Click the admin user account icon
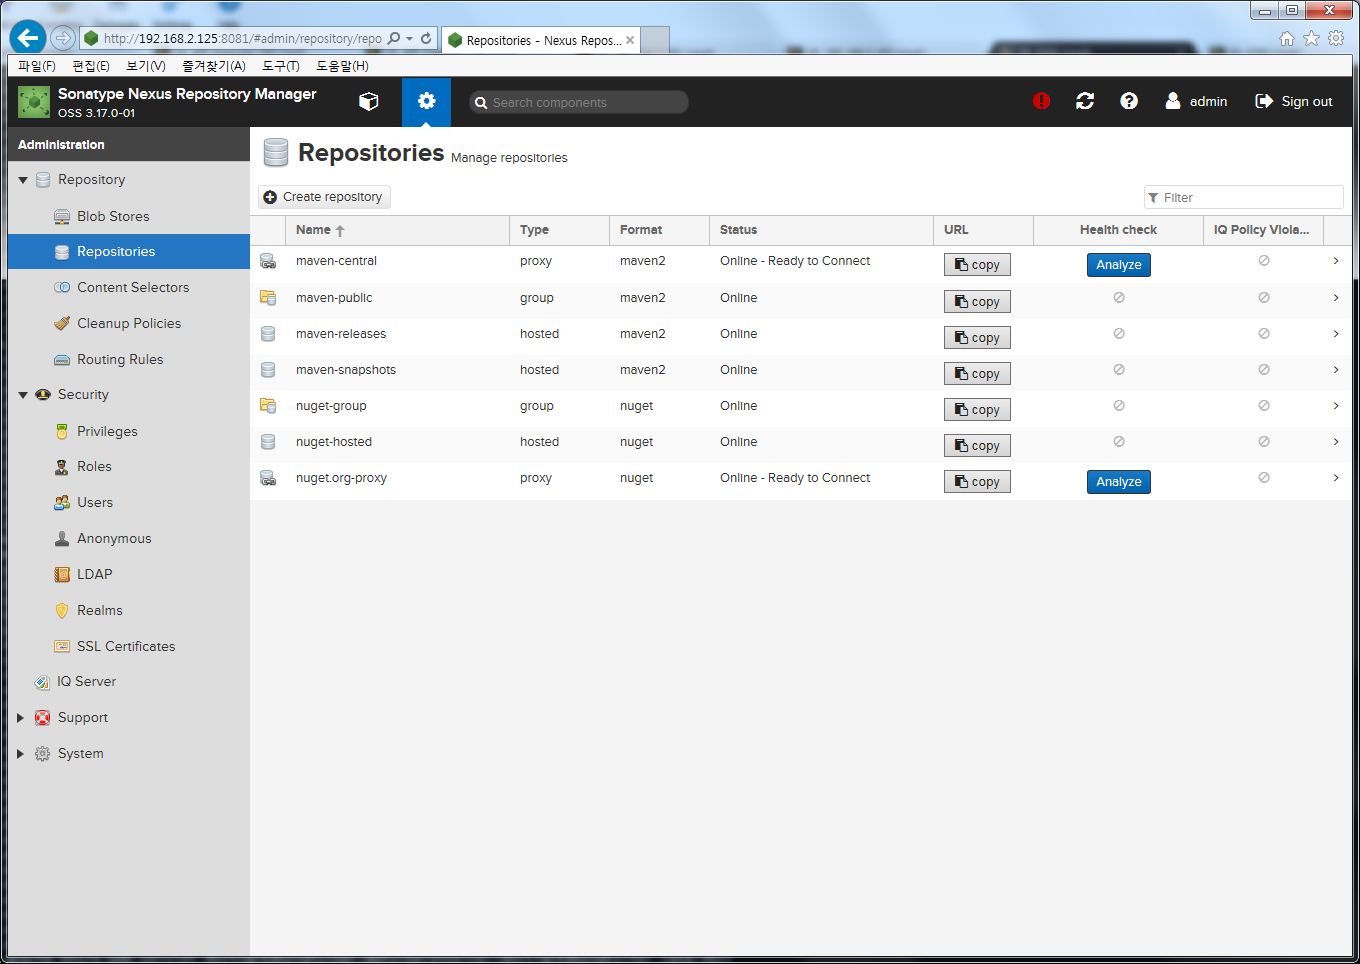The width and height of the screenshot is (1360, 964). pyautogui.click(x=1173, y=101)
